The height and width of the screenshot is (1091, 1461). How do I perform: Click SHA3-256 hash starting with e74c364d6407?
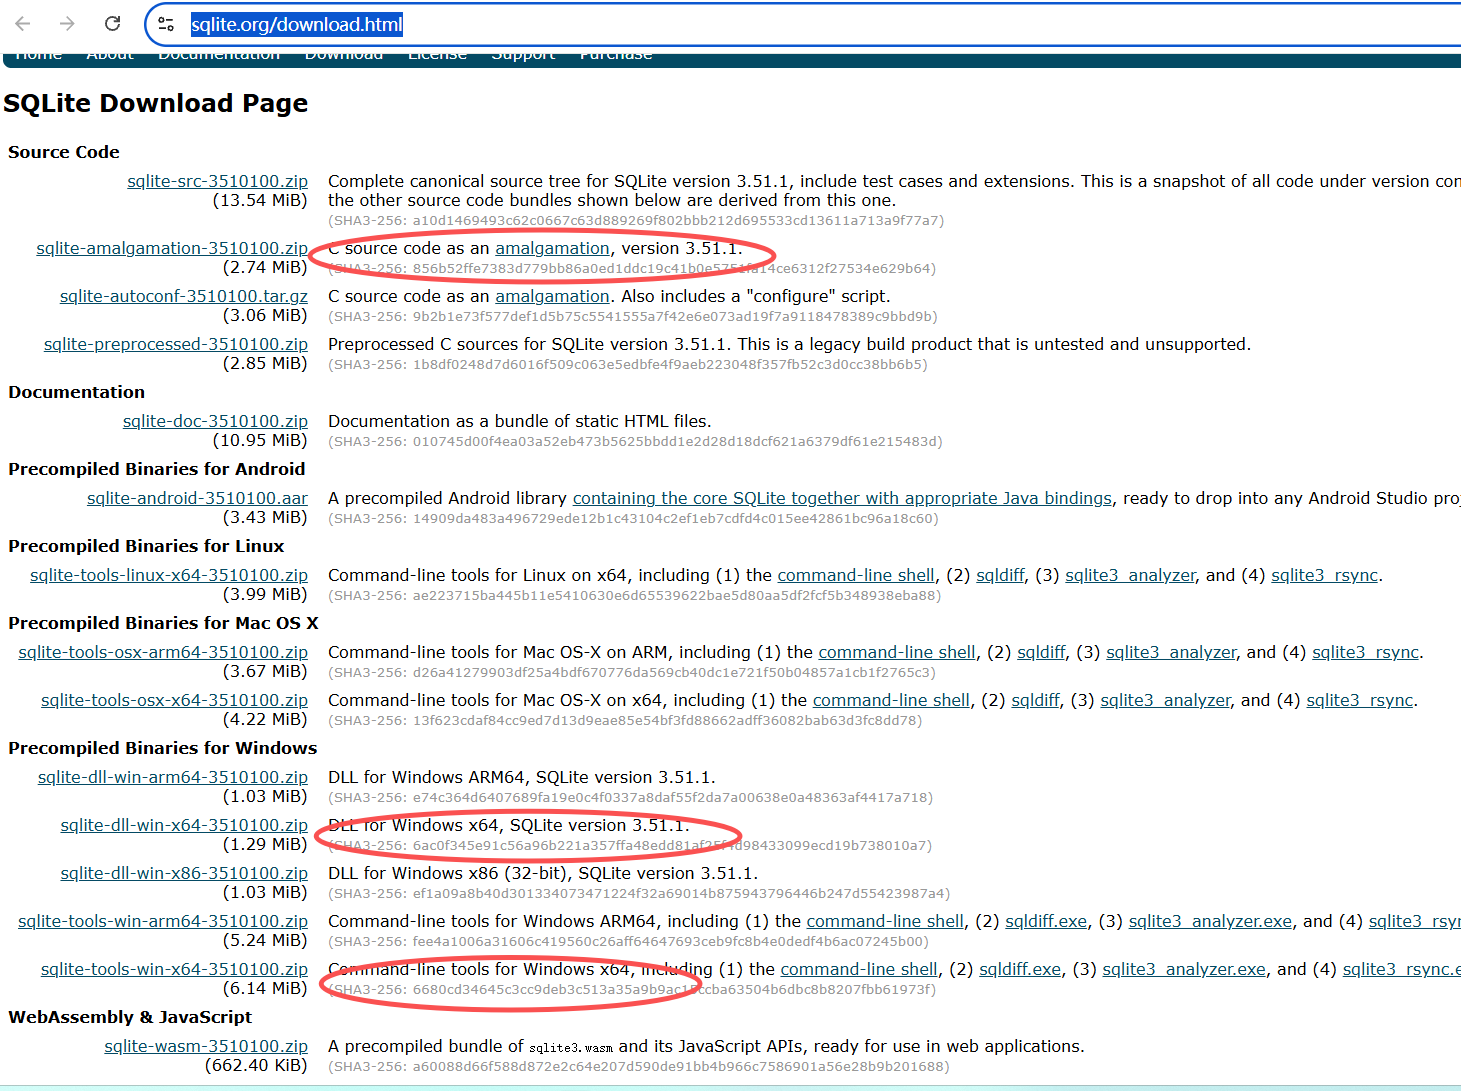click(631, 798)
